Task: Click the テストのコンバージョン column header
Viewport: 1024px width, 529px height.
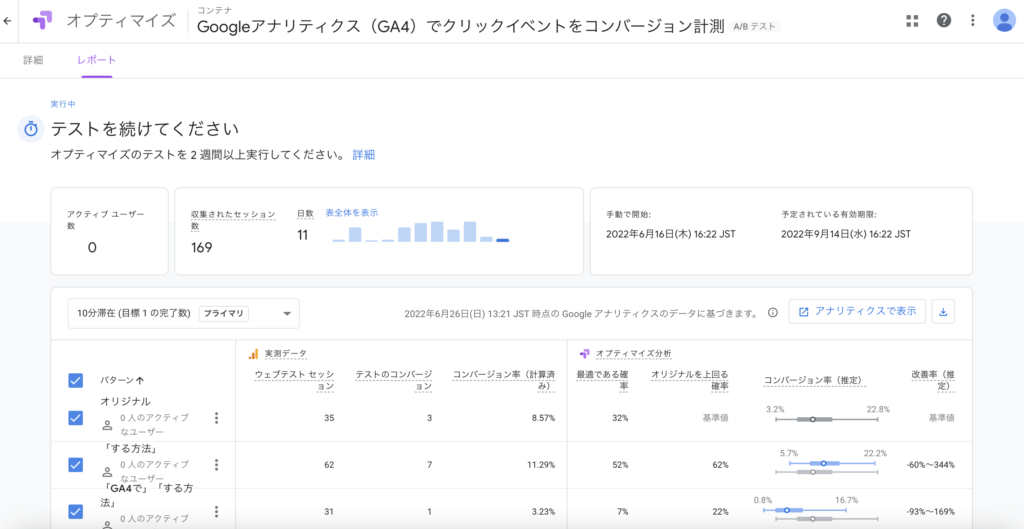Action: 394,380
